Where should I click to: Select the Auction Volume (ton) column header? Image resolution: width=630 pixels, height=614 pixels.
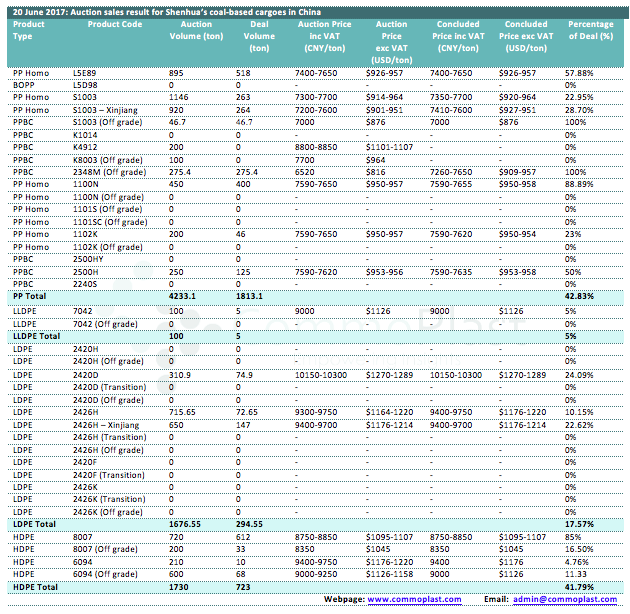click(x=195, y=29)
